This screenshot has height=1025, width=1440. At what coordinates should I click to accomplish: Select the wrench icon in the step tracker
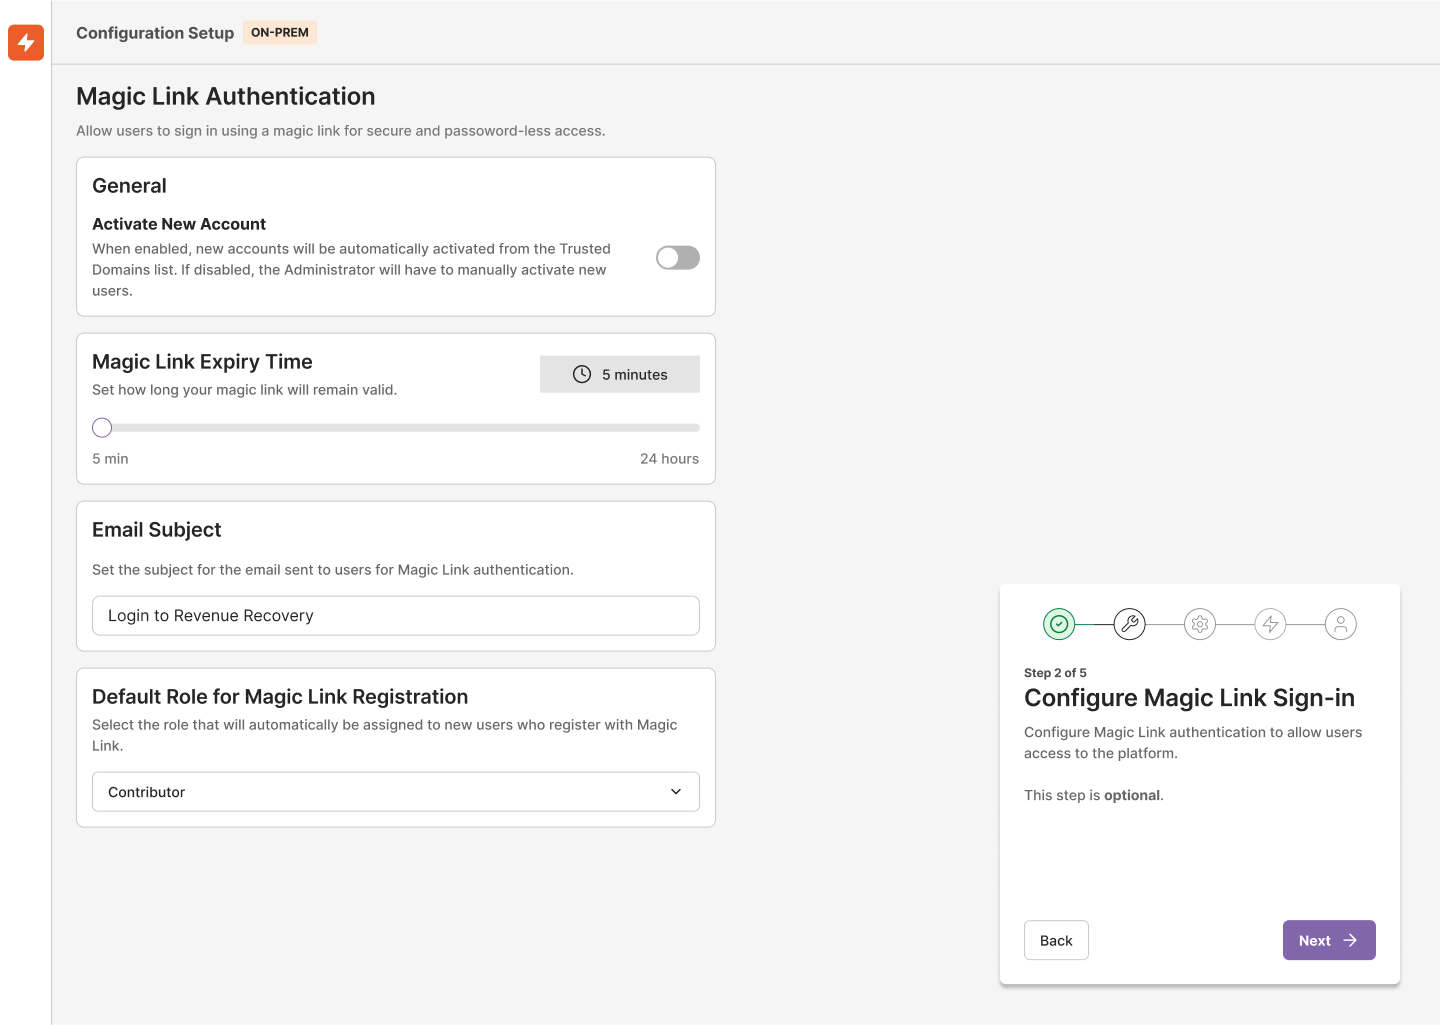tap(1129, 623)
